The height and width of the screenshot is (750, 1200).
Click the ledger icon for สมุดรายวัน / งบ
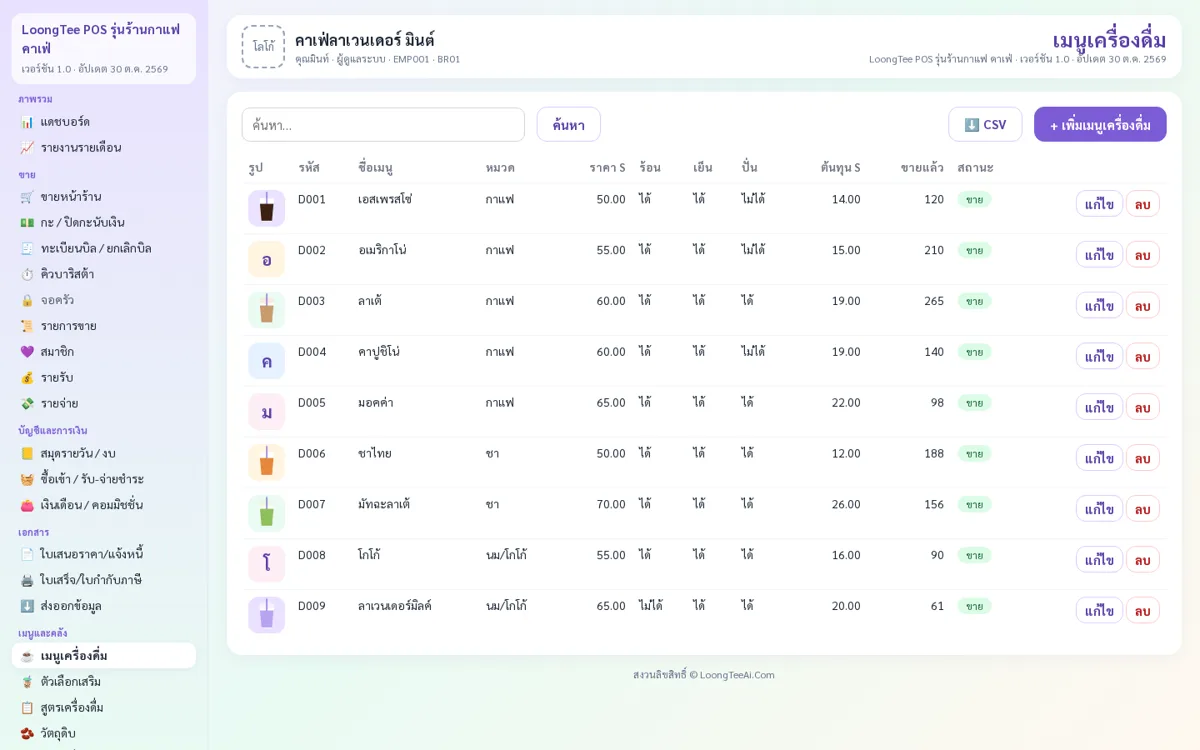pos(27,454)
